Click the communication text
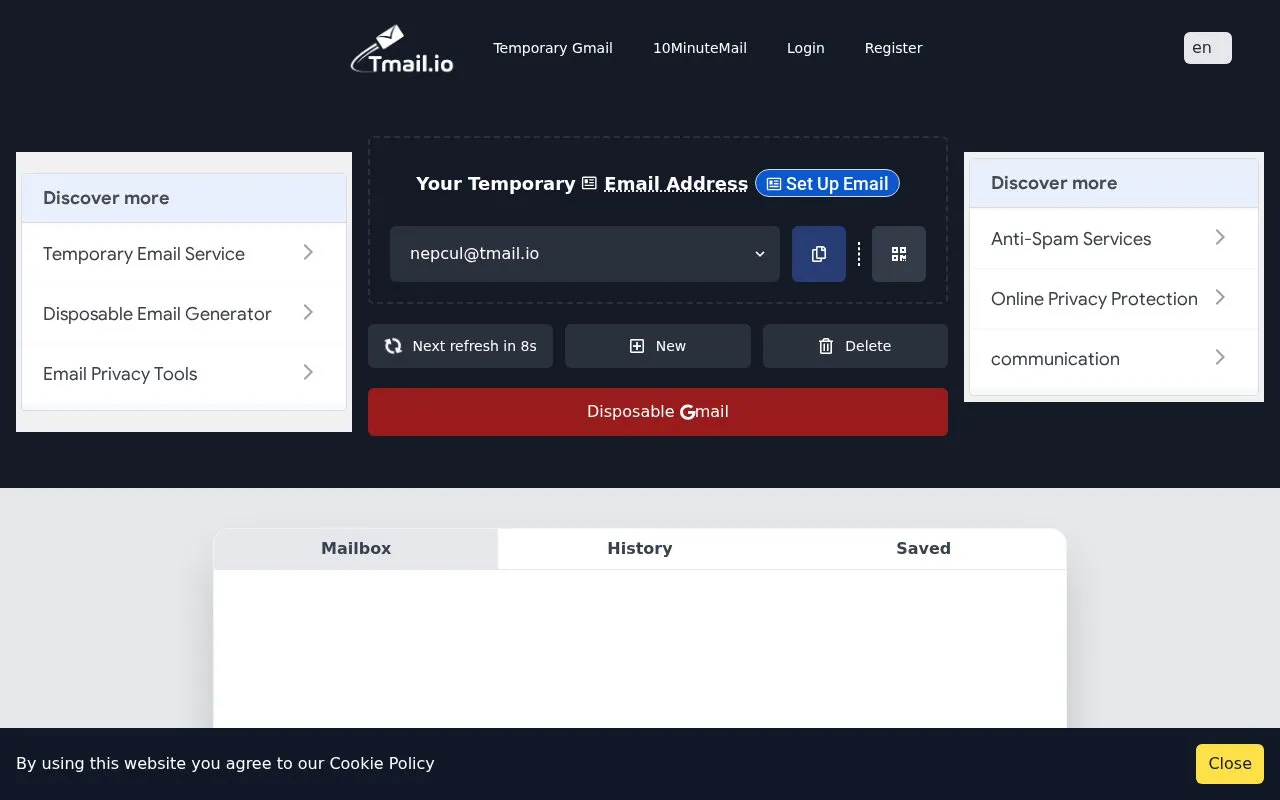Viewport: 1280px width, 800px height. click(x=1055, y=359)
